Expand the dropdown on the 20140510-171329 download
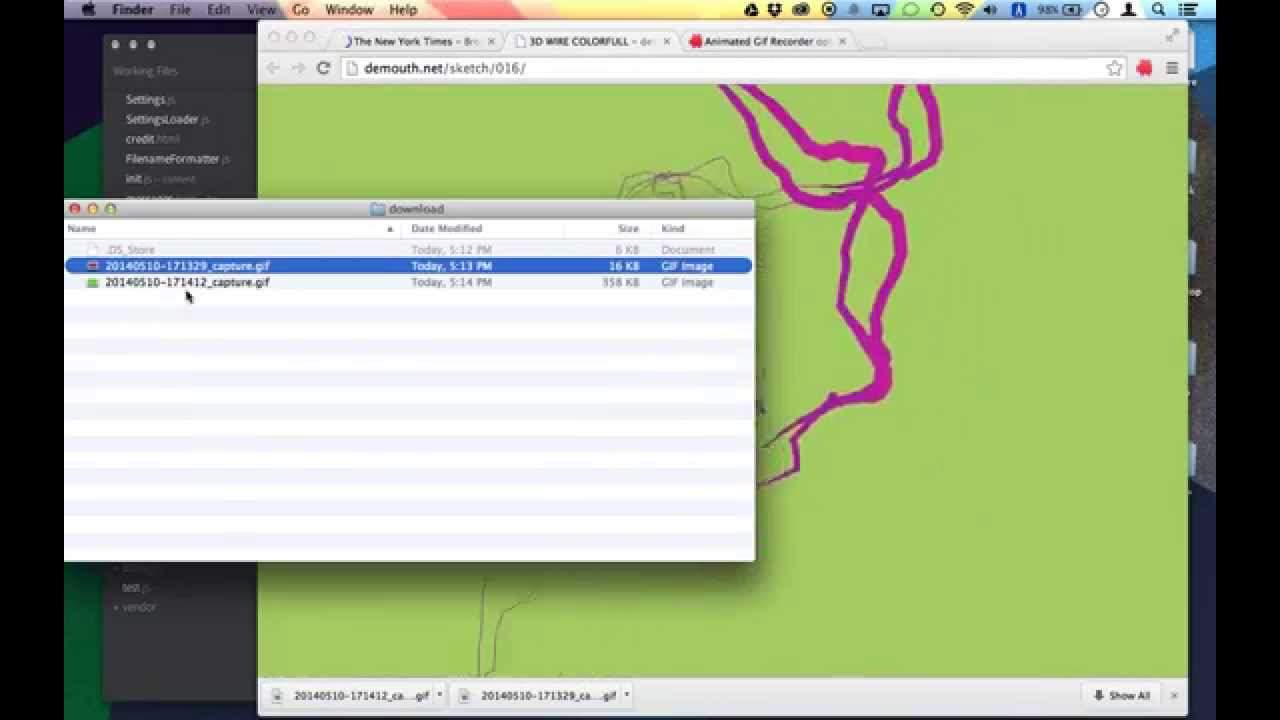1280x720 pixels. pos(625,694)
